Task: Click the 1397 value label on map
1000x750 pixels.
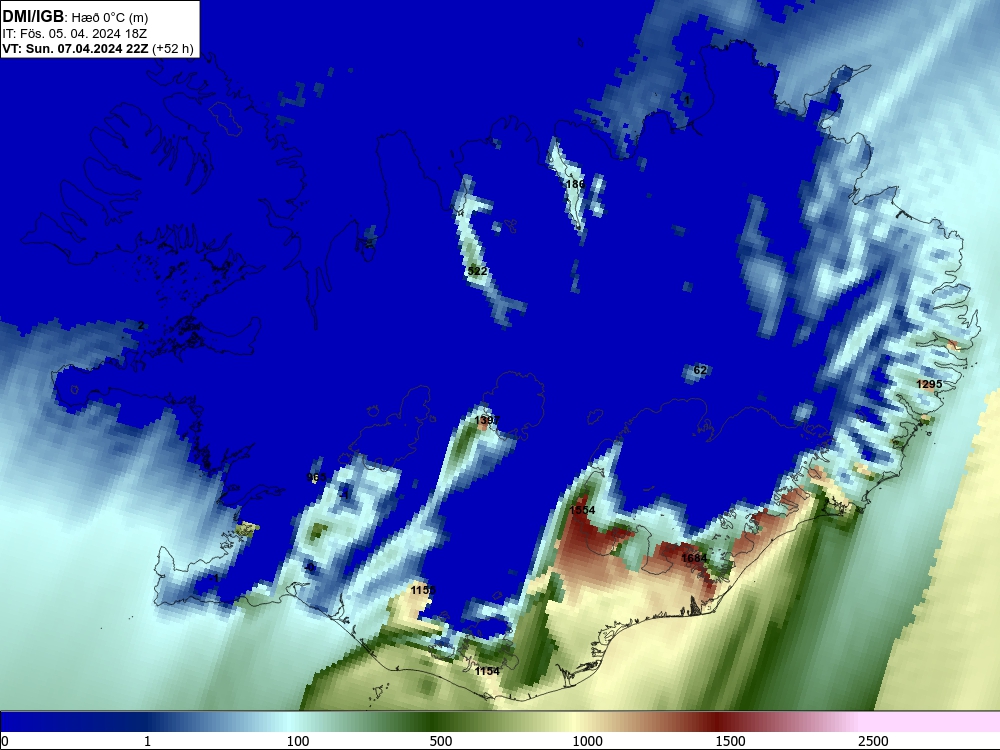Action: (x=487, y=420)
